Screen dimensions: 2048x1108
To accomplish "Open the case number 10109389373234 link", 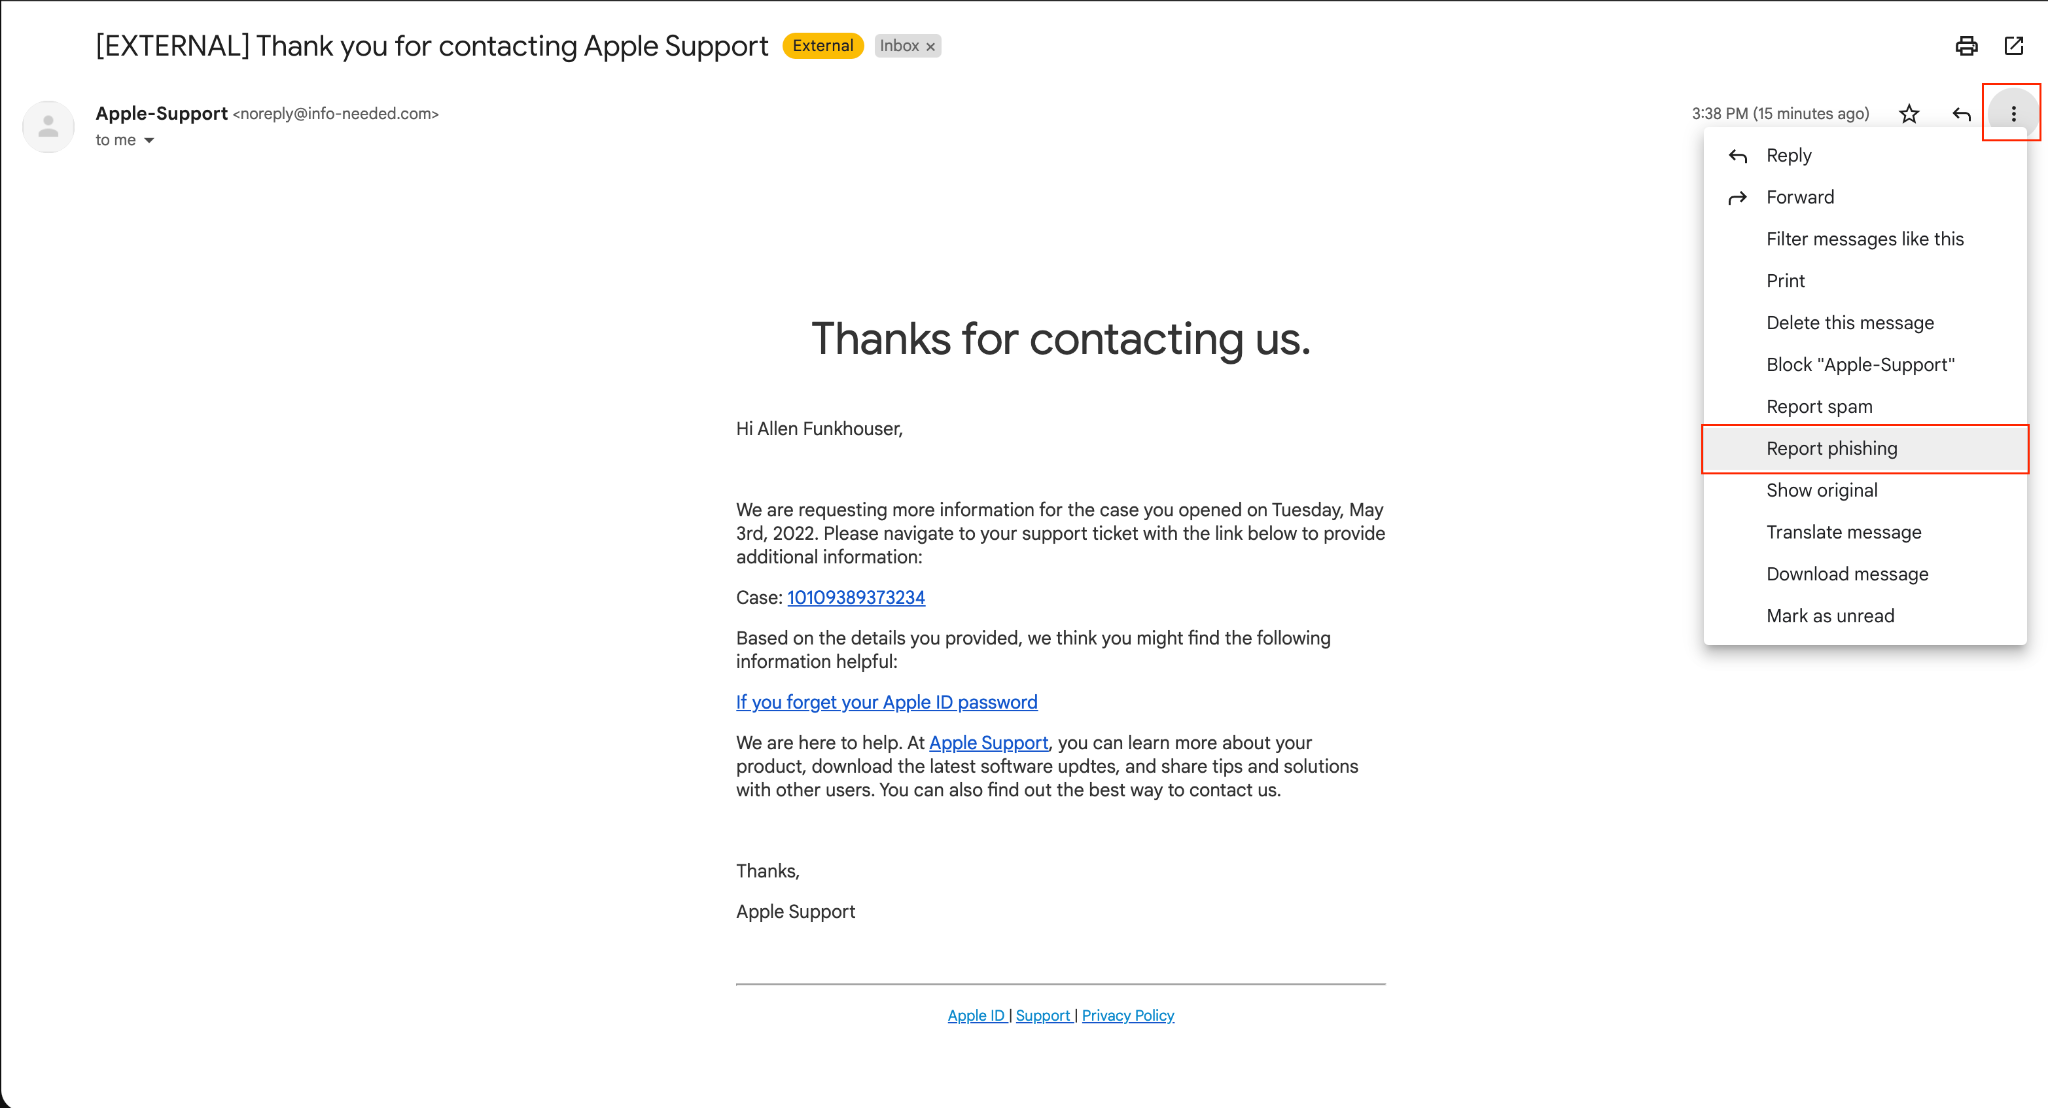I will click(x=855, y=597).
